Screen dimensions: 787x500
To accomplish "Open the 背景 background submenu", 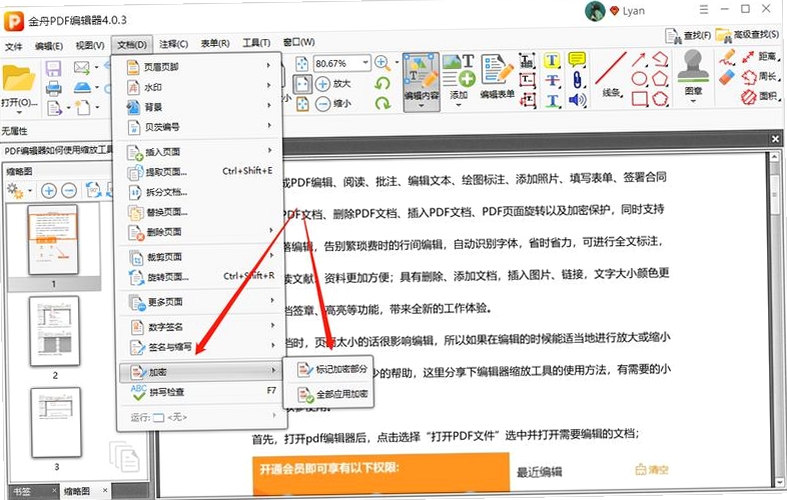I will click(x=199, y=107).
